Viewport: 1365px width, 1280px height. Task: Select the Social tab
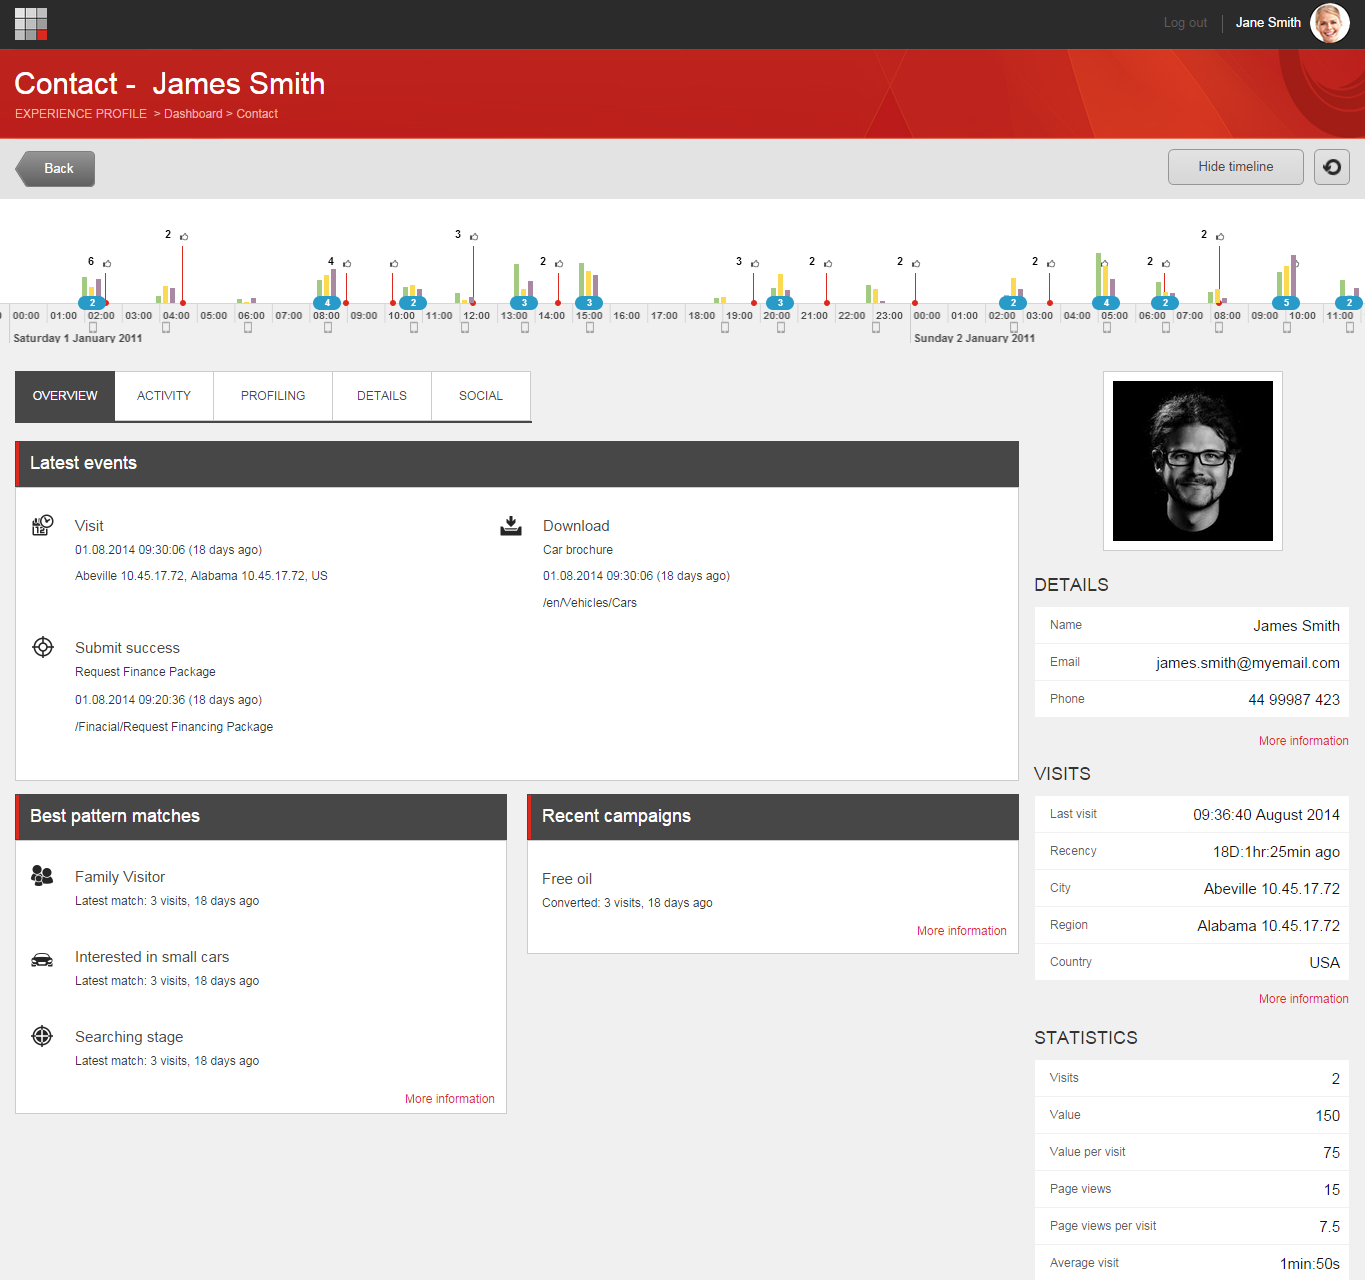pyautogui.click(x=481, y=396)
